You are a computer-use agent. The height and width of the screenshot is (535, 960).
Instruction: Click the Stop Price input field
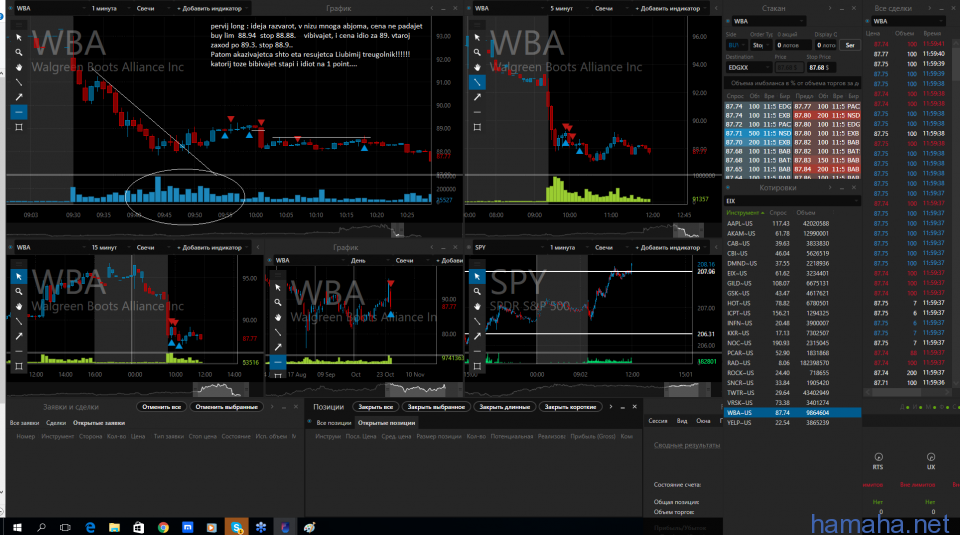click(x=823, y=67)
